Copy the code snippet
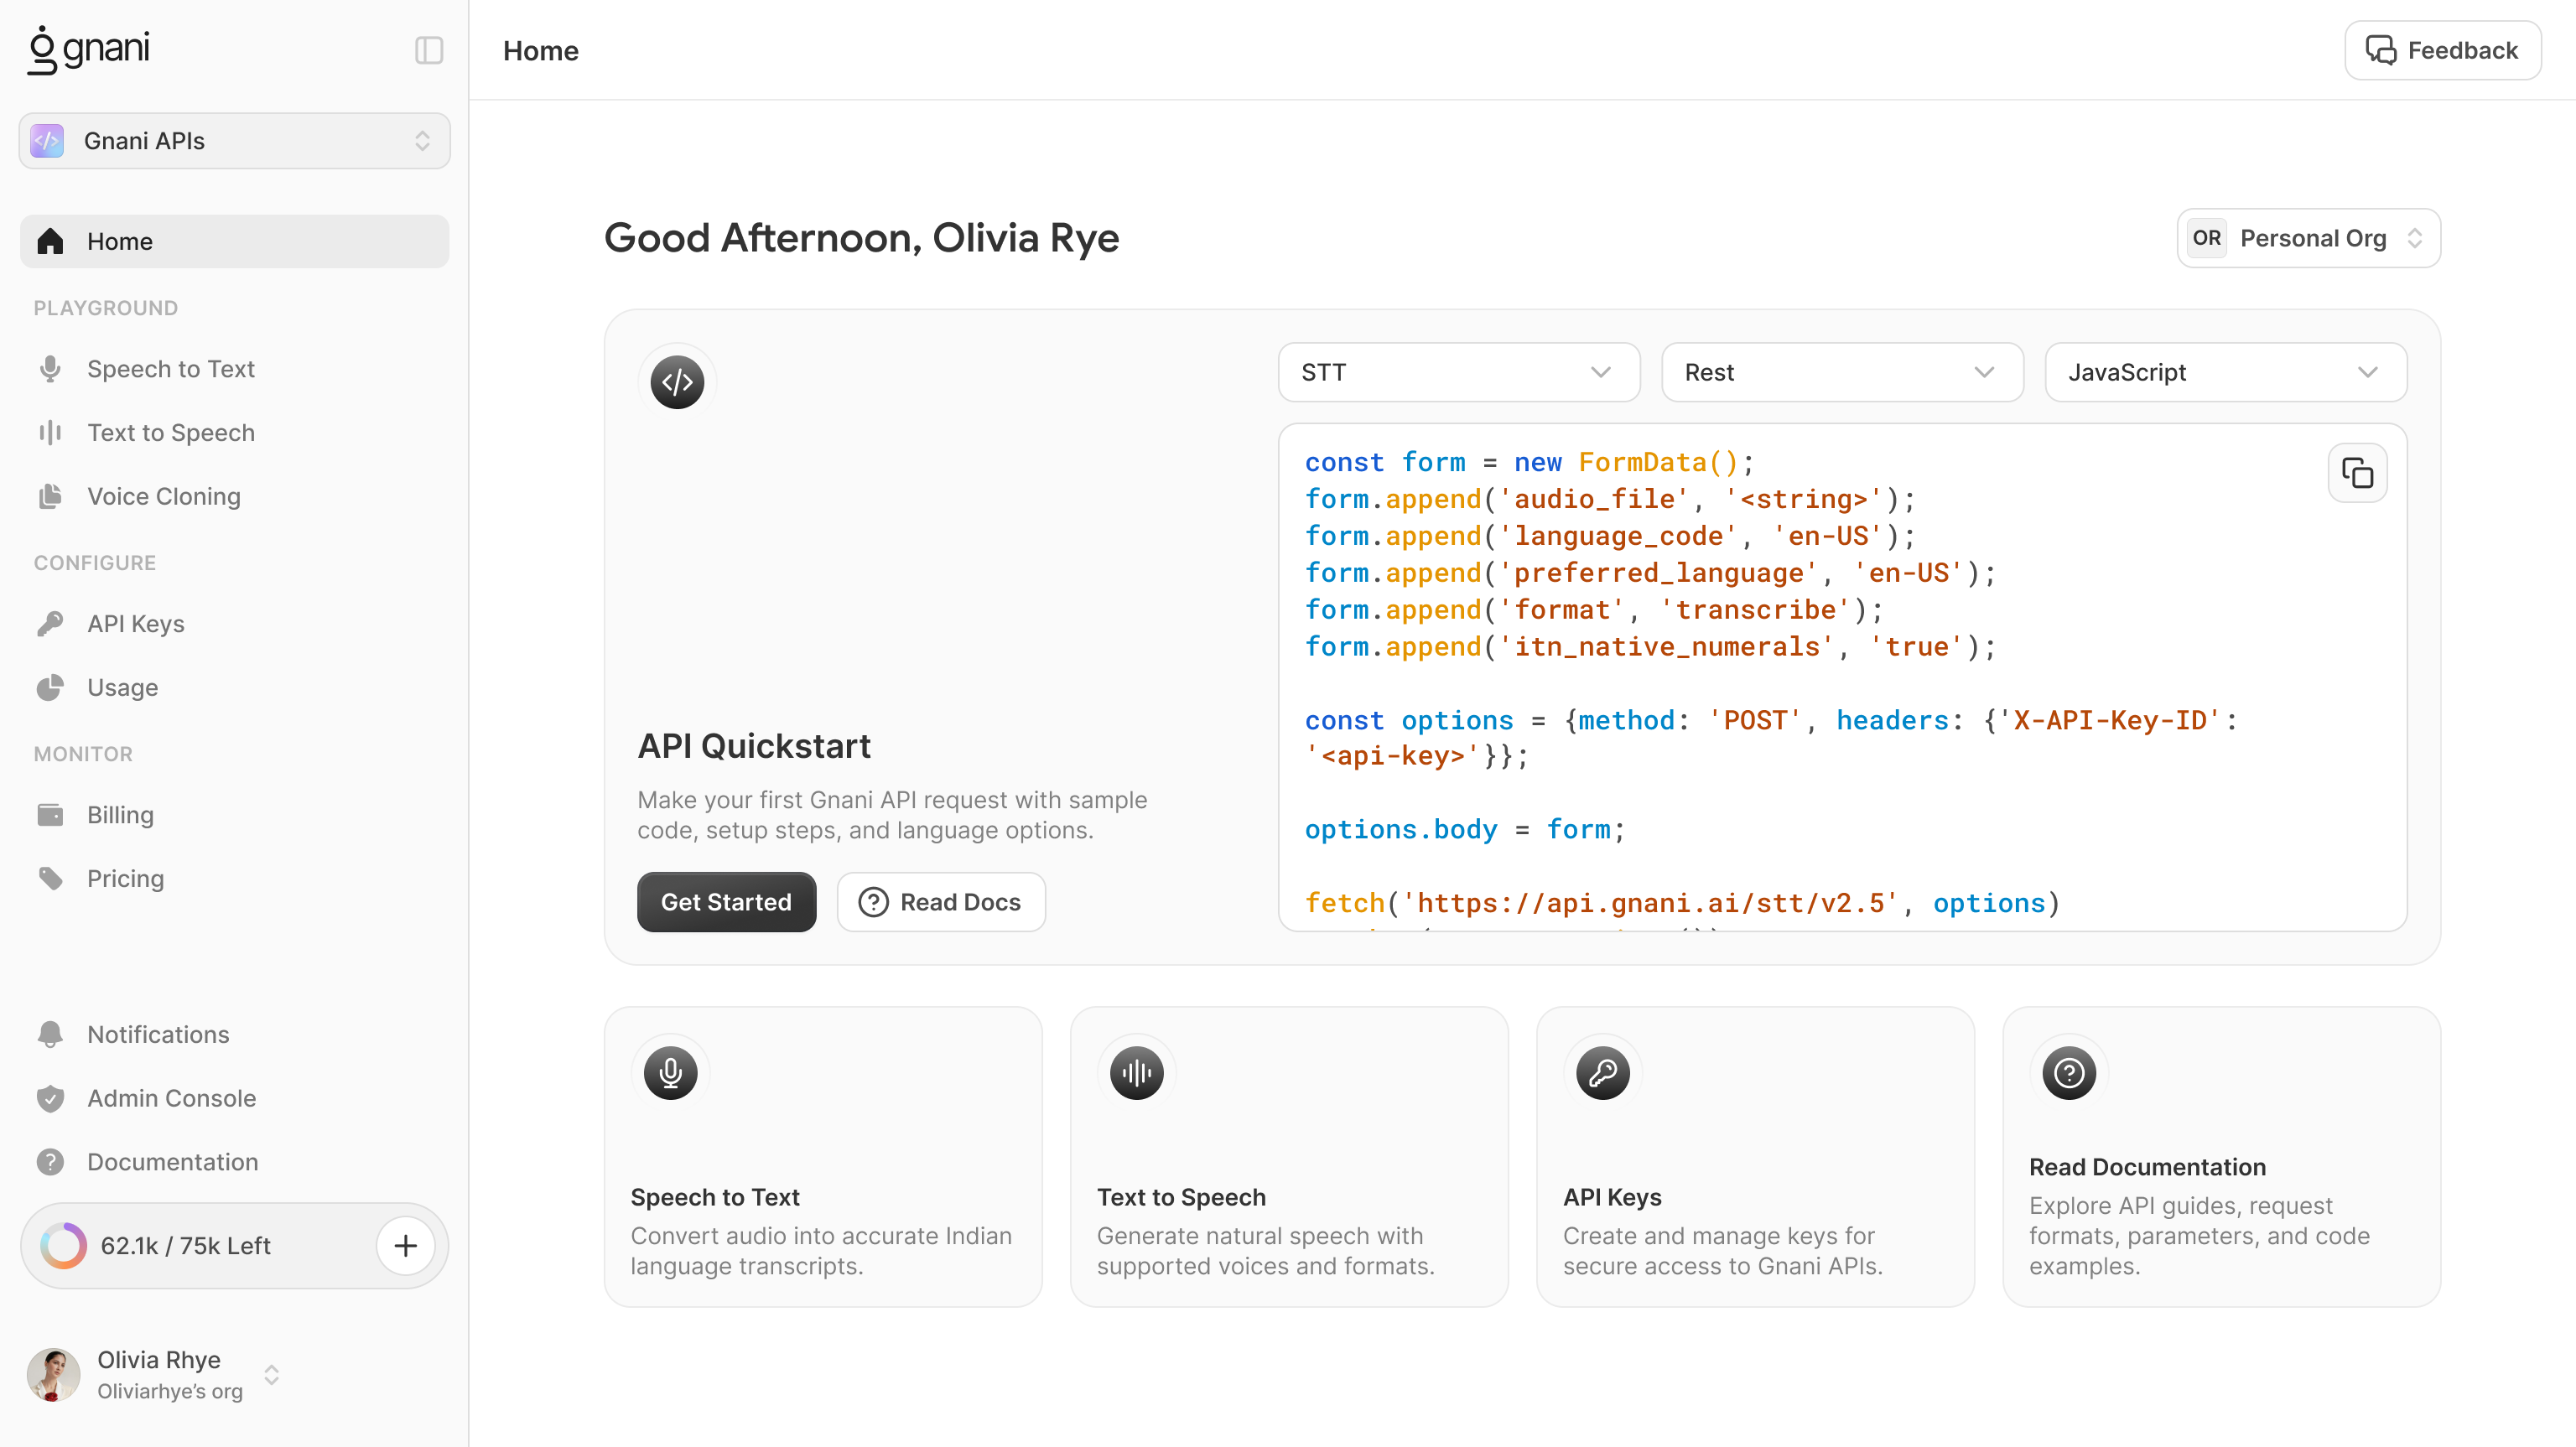The height and width of the screenshot is (1447, 2576). (2357, 473)
